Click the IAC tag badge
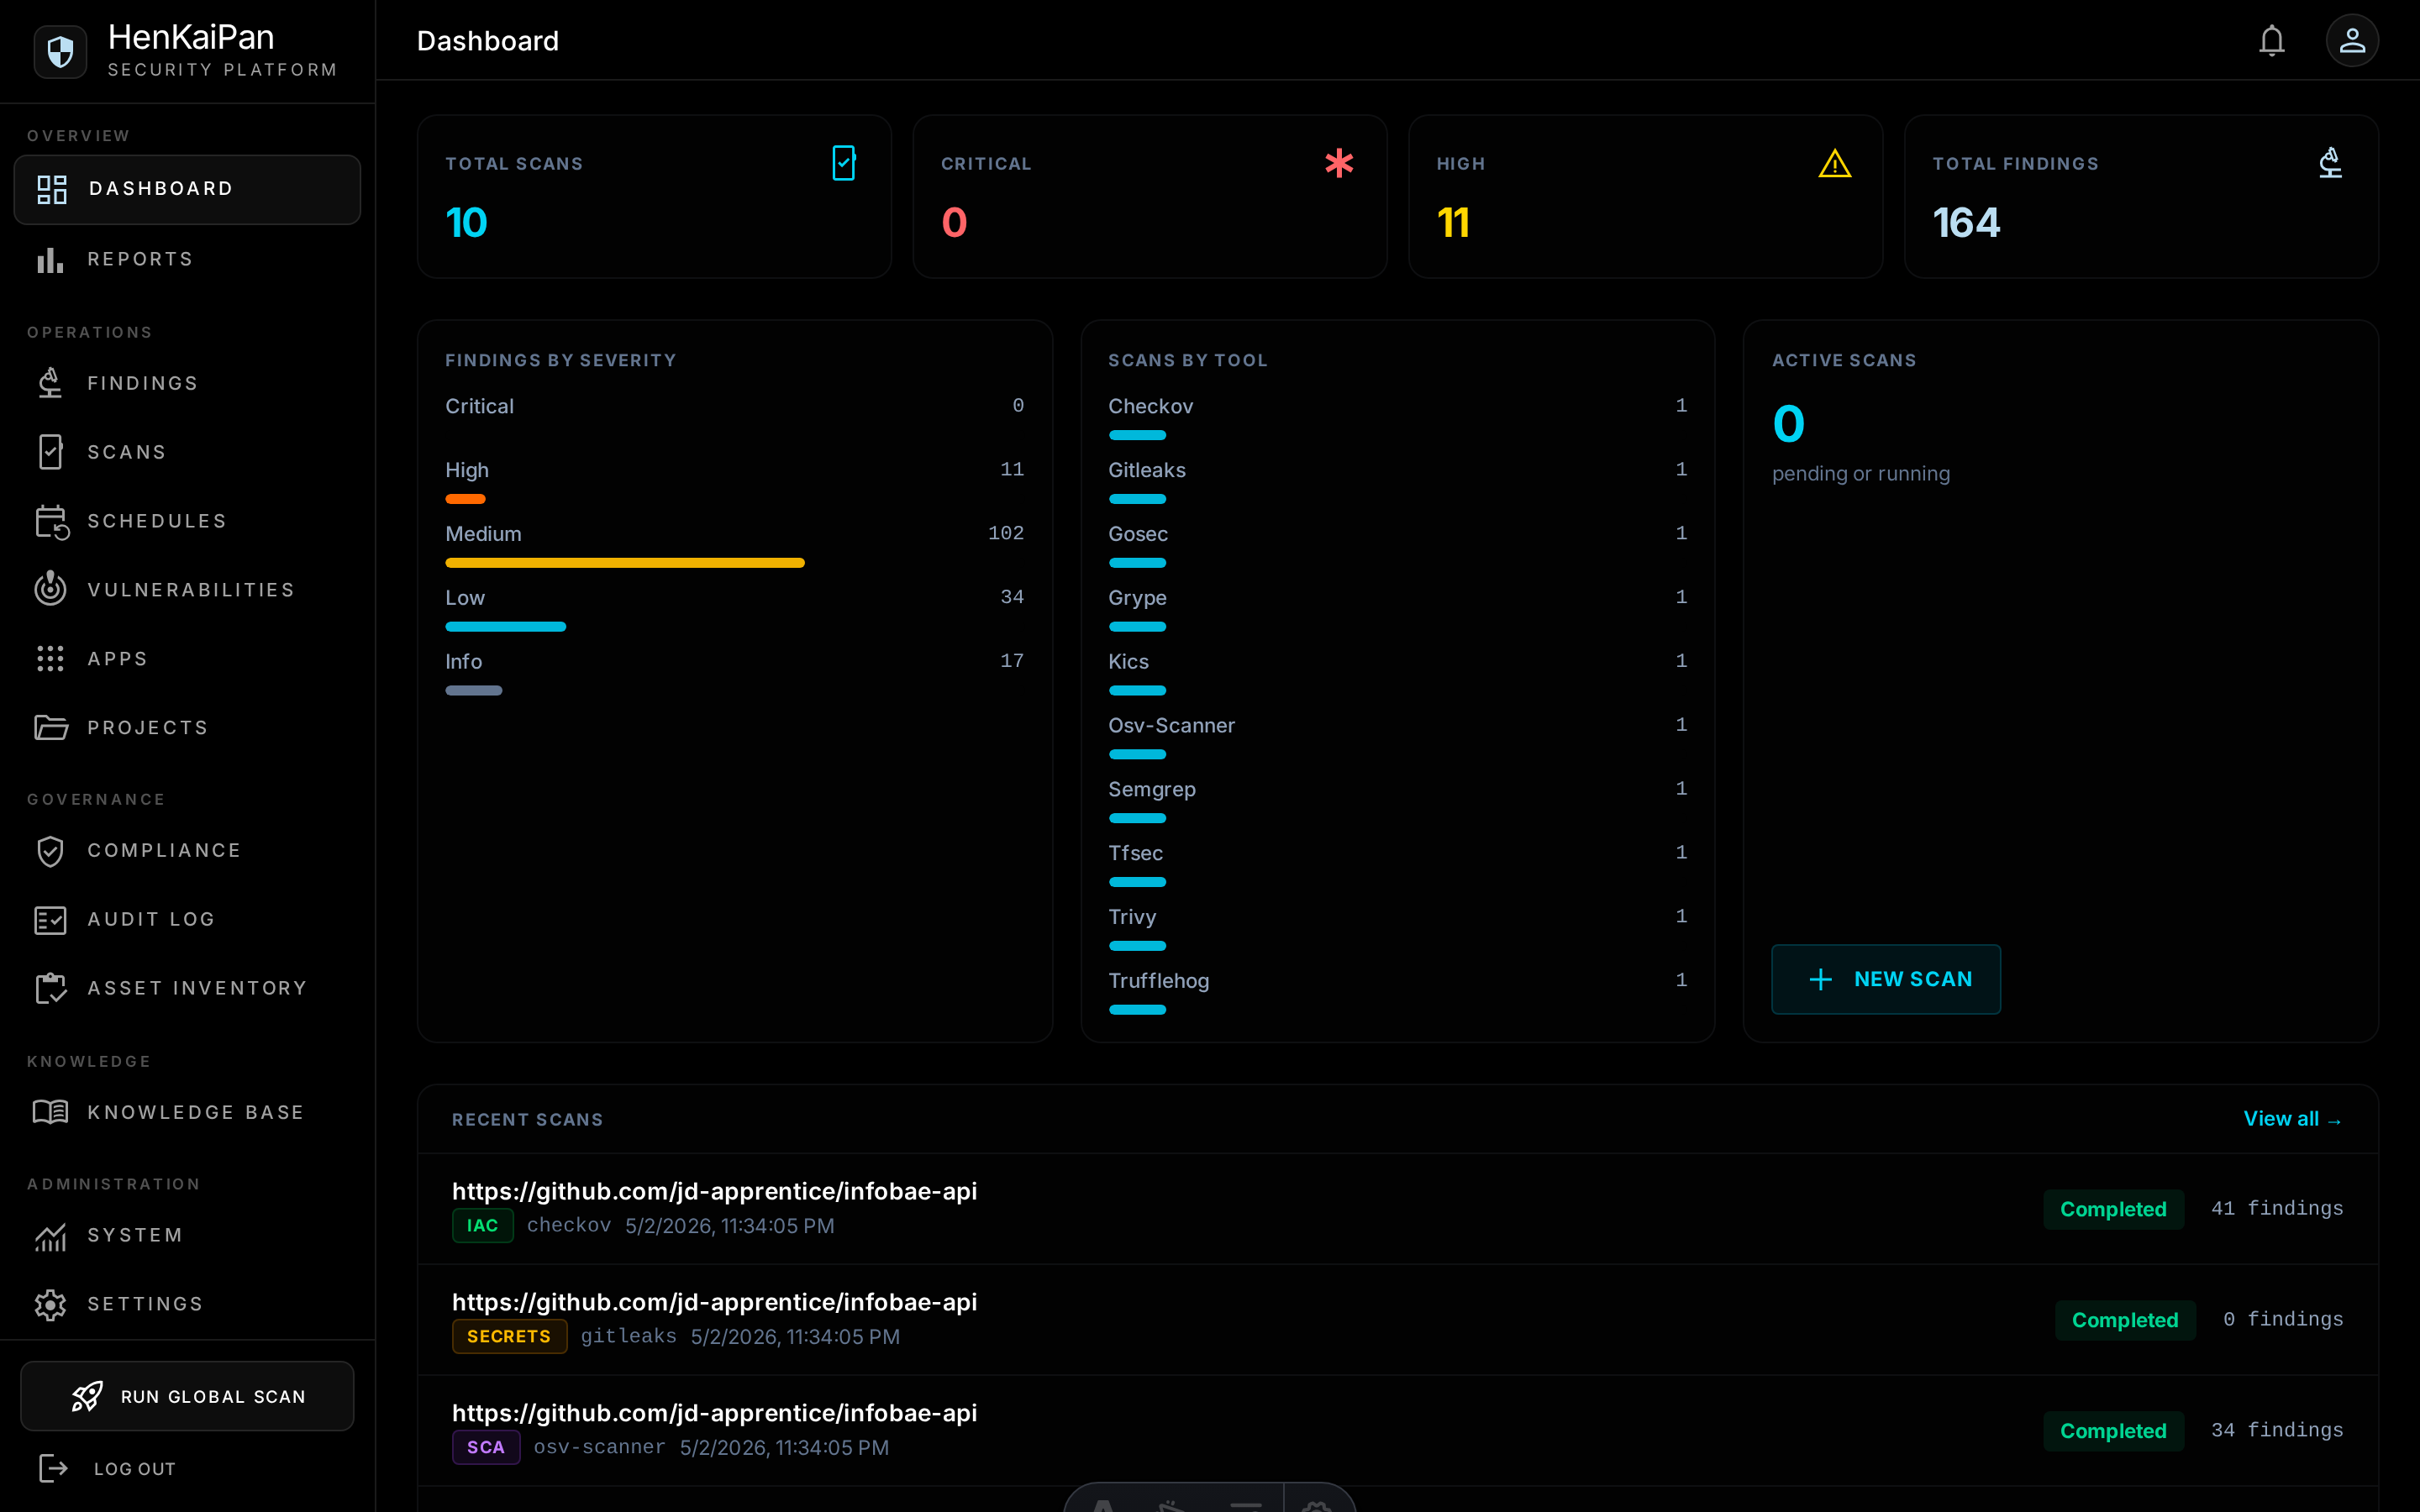2420x1512 pixels. [x=482, y=1225]
